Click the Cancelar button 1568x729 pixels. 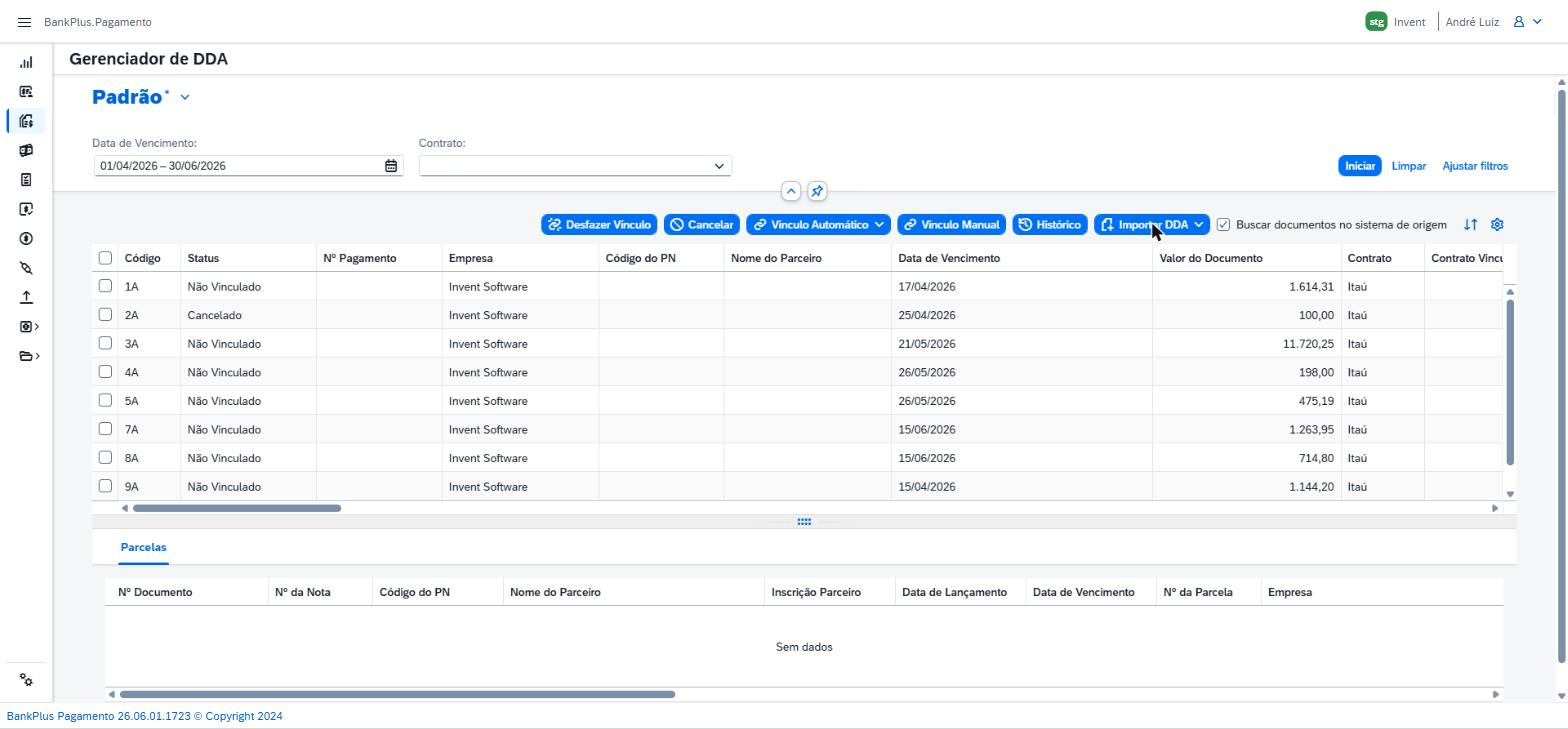(702, 225)
